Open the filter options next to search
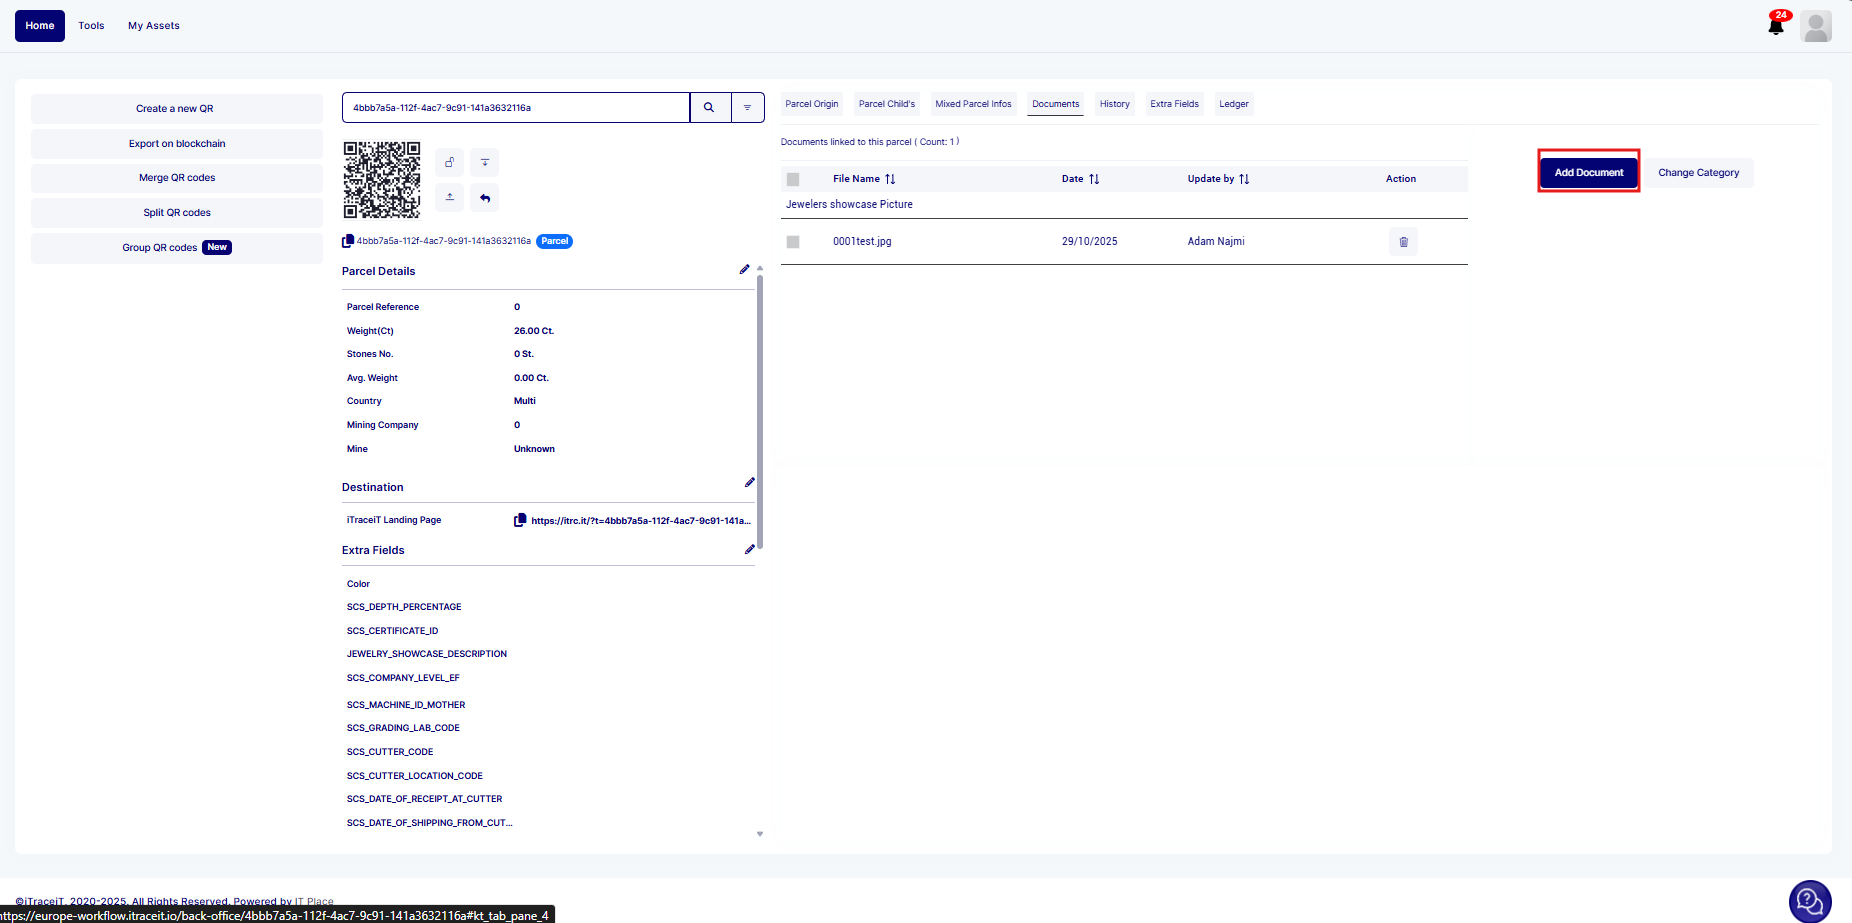 (x=747, y=108)
